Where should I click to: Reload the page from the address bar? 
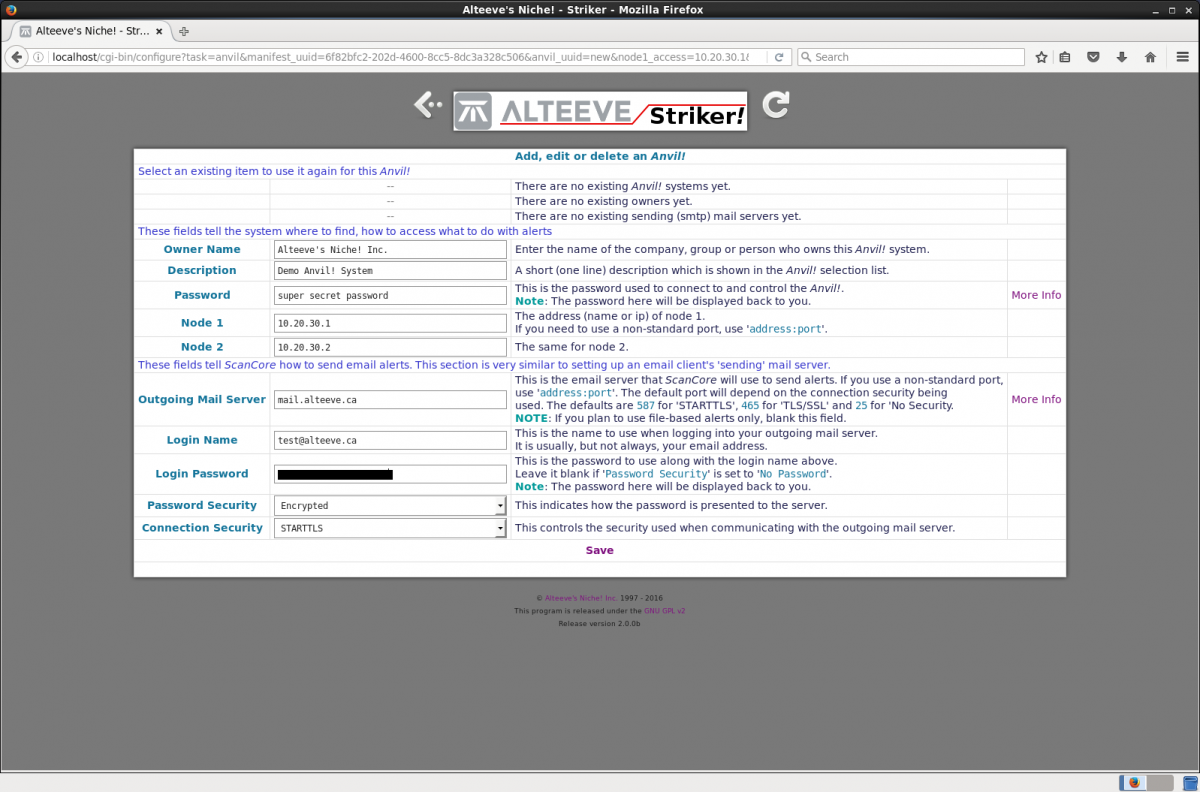(x=779, y=57)
